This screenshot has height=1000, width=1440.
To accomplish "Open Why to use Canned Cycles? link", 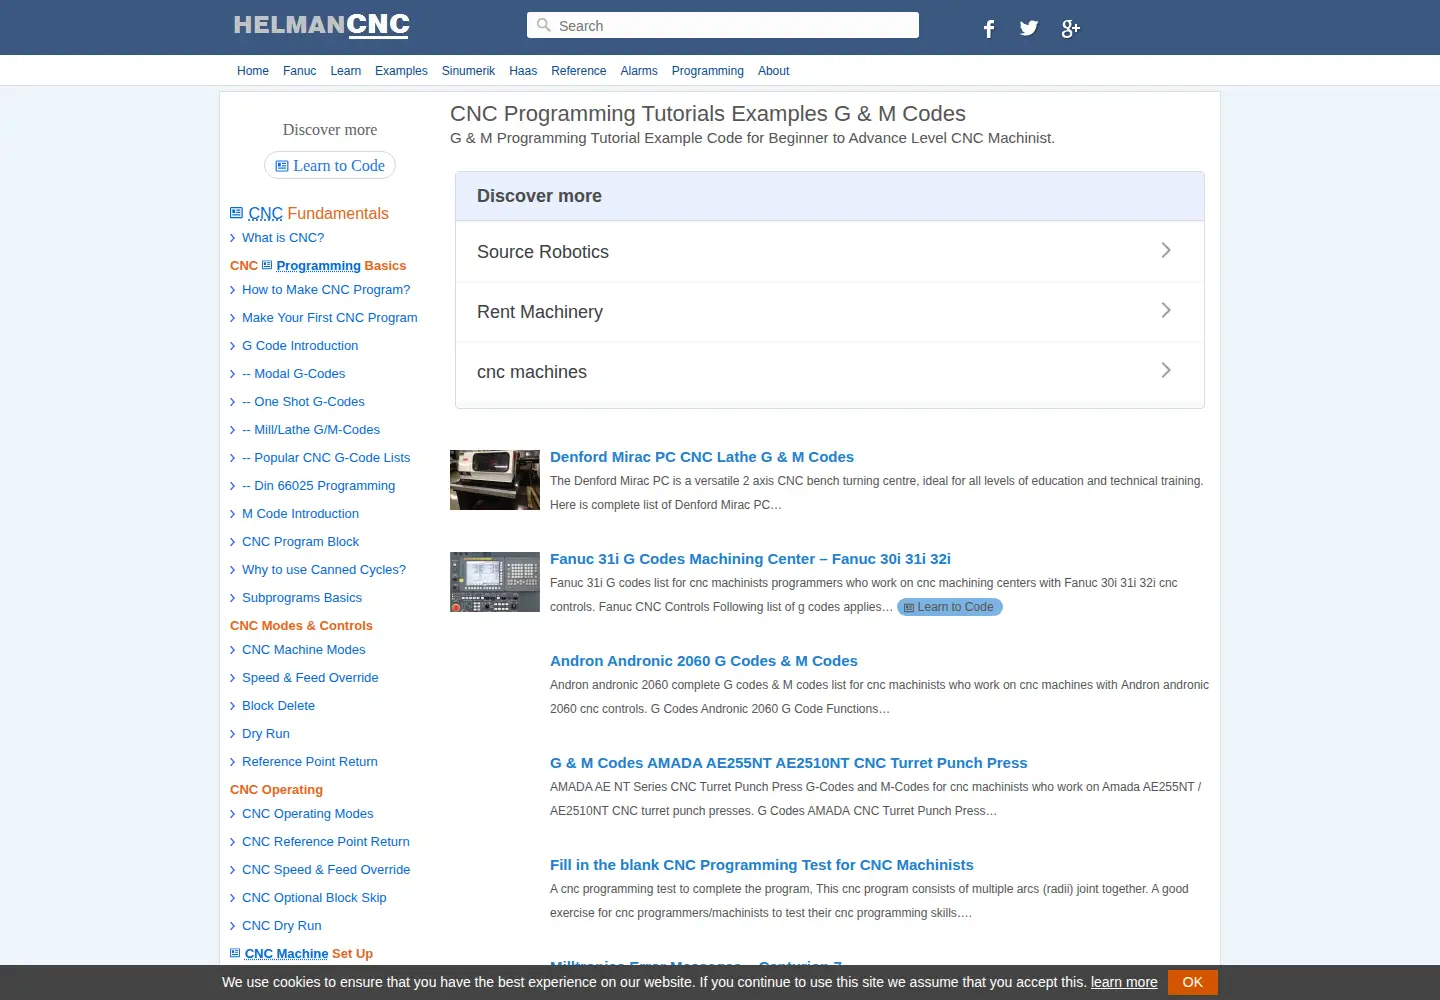I will pos(324,570).
